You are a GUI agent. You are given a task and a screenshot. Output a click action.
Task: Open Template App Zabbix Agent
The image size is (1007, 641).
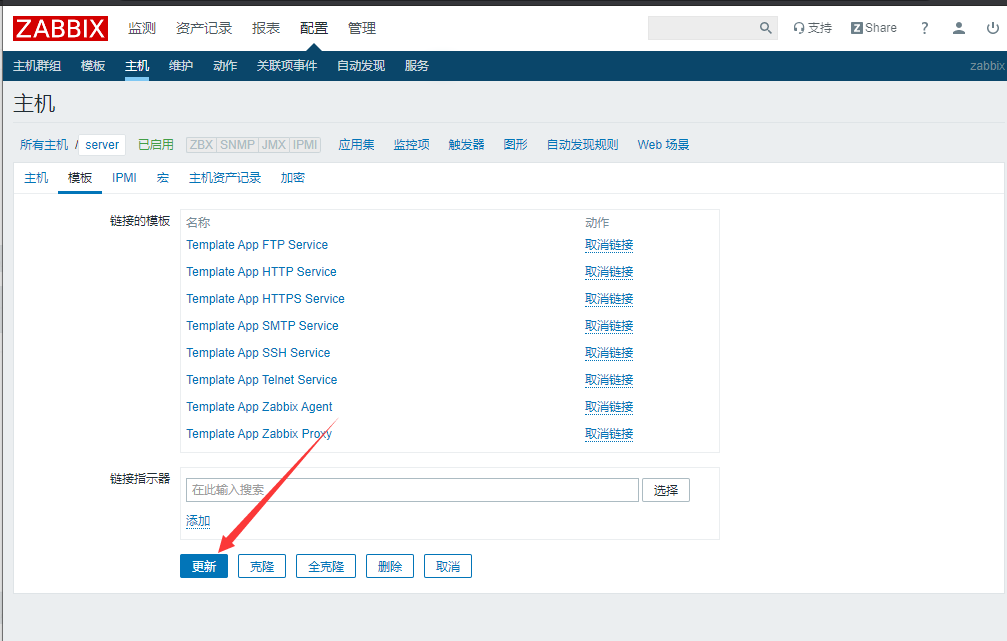tap(259, 407)
